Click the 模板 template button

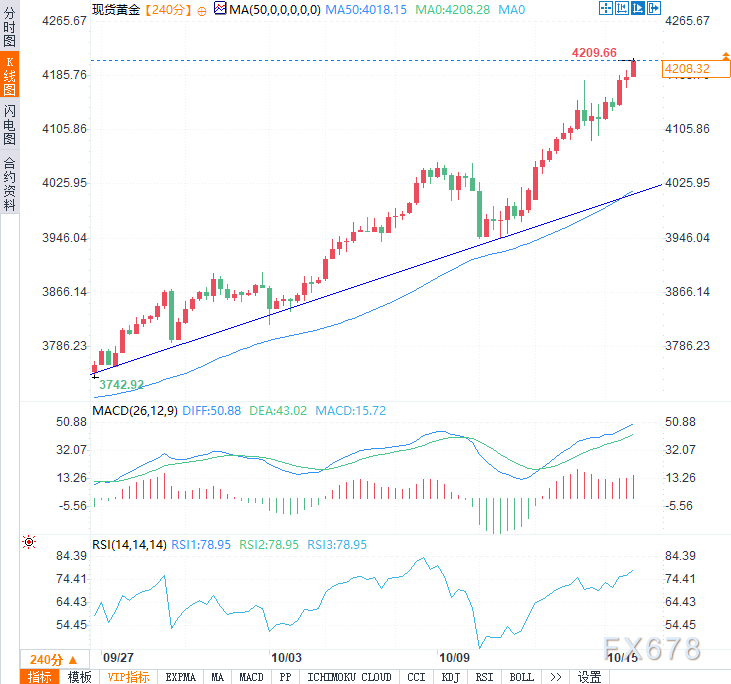79,677
